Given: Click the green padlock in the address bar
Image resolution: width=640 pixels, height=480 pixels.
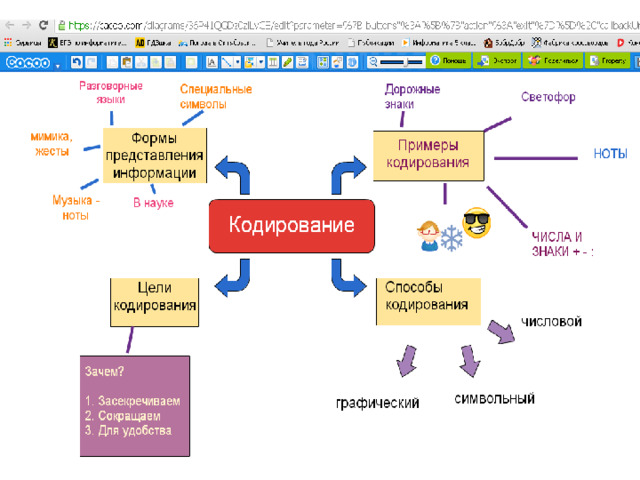Looking at the screenshot, I should coord(62,25).
